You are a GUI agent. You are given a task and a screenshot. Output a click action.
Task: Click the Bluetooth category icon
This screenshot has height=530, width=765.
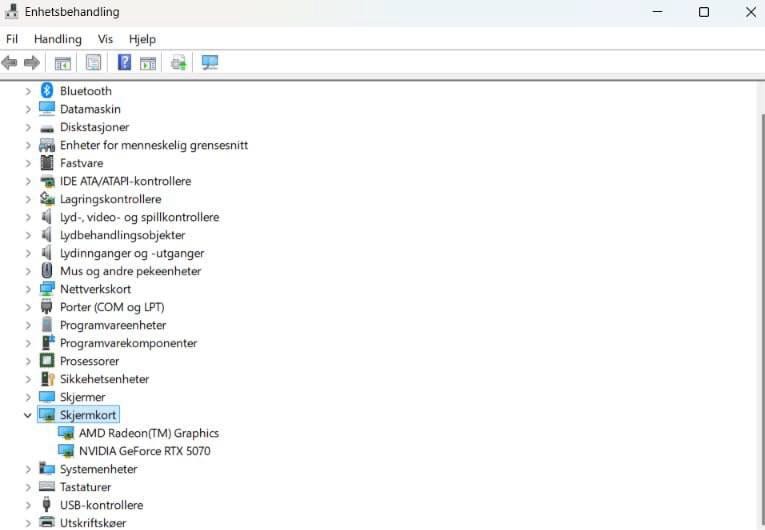(47, 90)
